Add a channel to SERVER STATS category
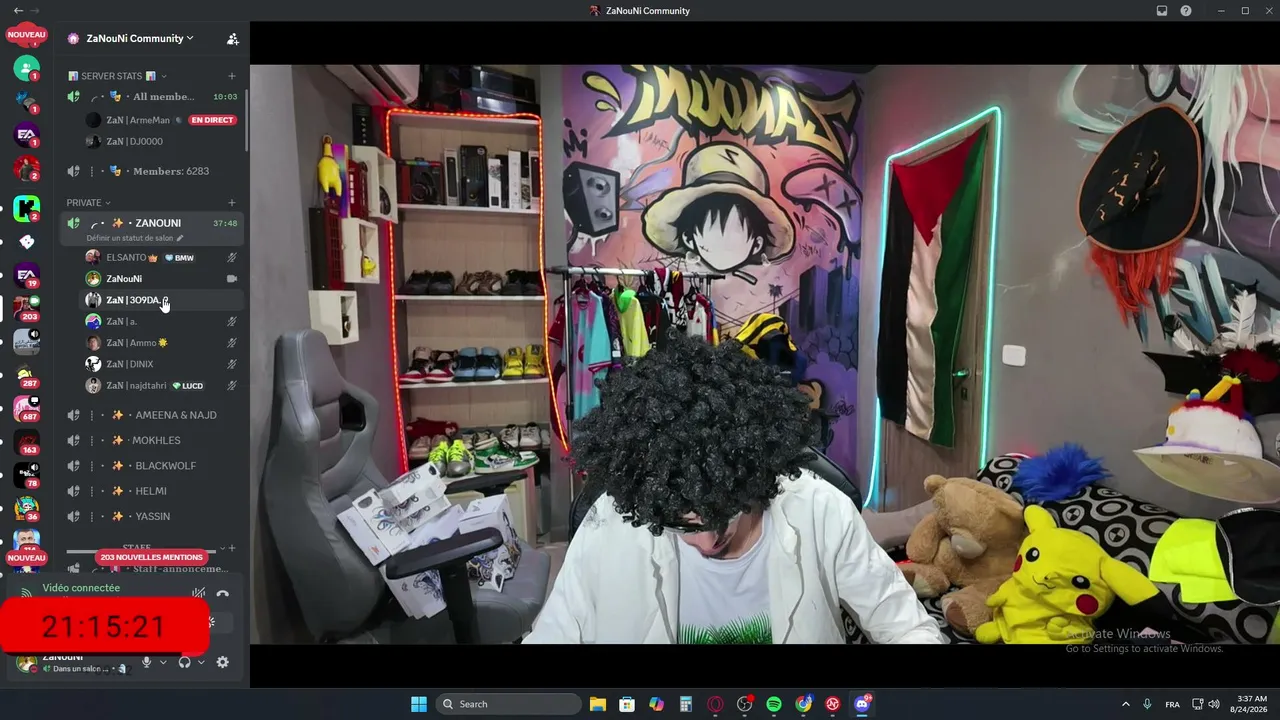 (232, 76)
